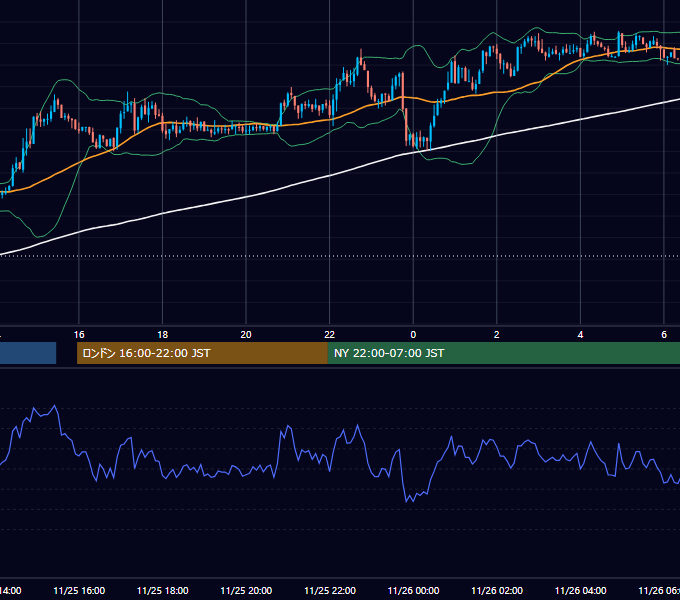The width and height of the screenshot is (680, 600).
Task: Click the hour label 4 on price chart axis
Action: (580, 335)
